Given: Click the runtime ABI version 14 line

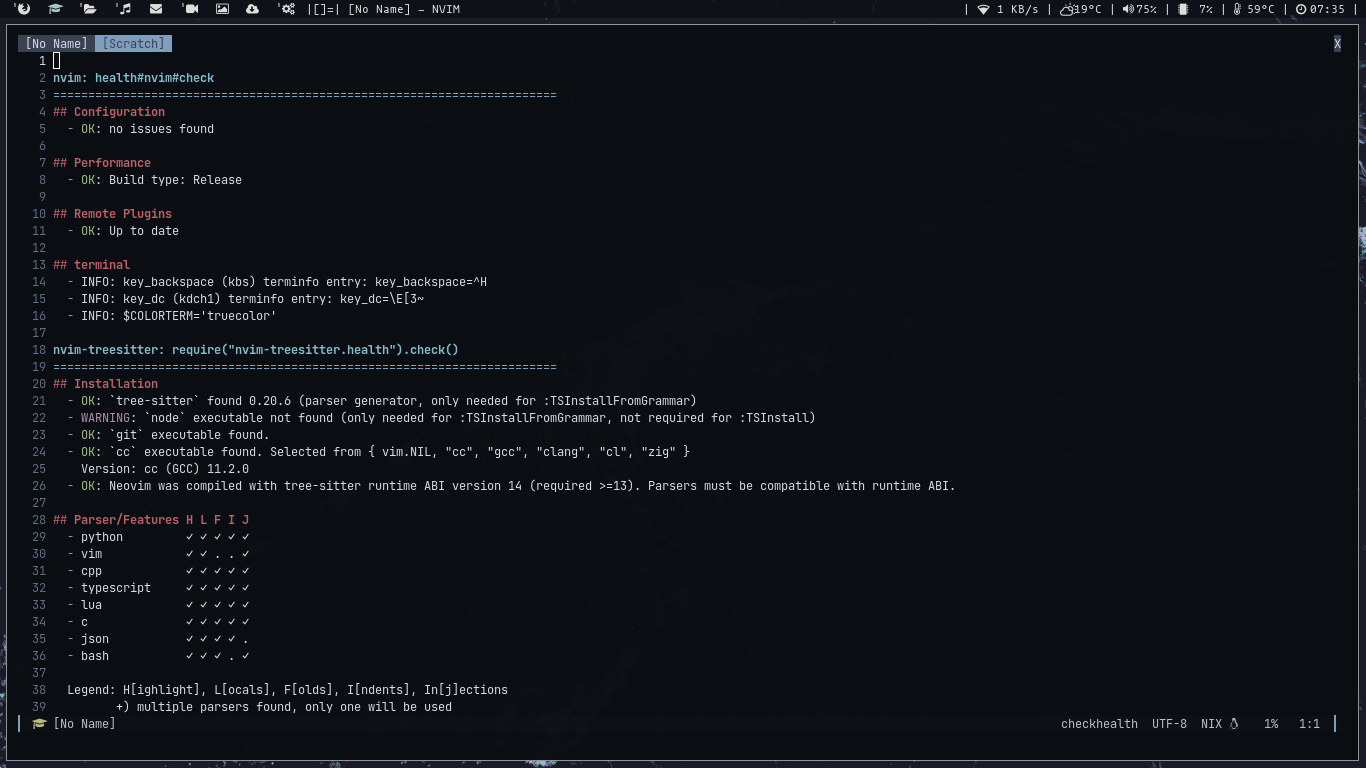Looking at the screenshot, I should point(511,486).
